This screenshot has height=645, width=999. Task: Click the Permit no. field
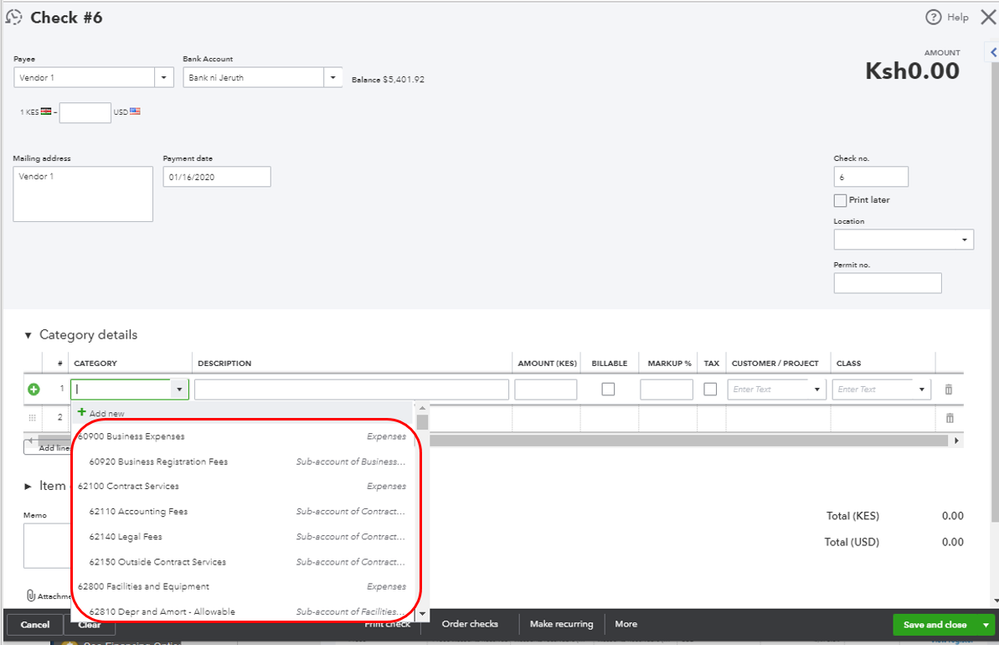[888, 283]
